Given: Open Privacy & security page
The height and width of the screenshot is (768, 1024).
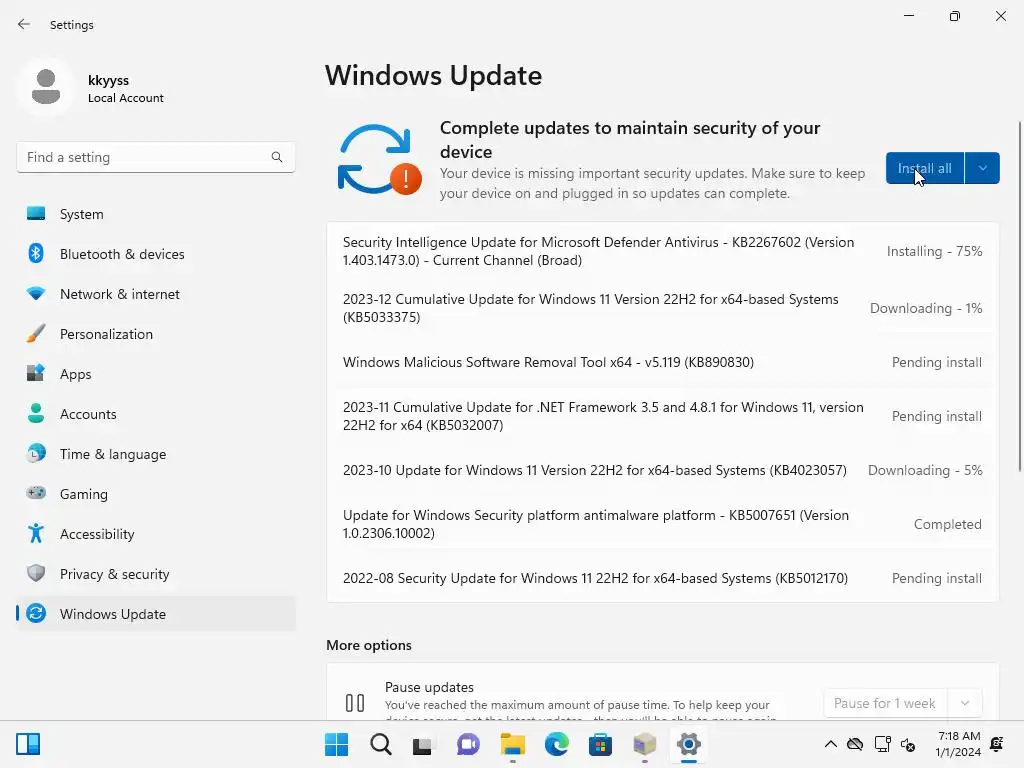Looking at the screenshot, I should tap(156, 573).
